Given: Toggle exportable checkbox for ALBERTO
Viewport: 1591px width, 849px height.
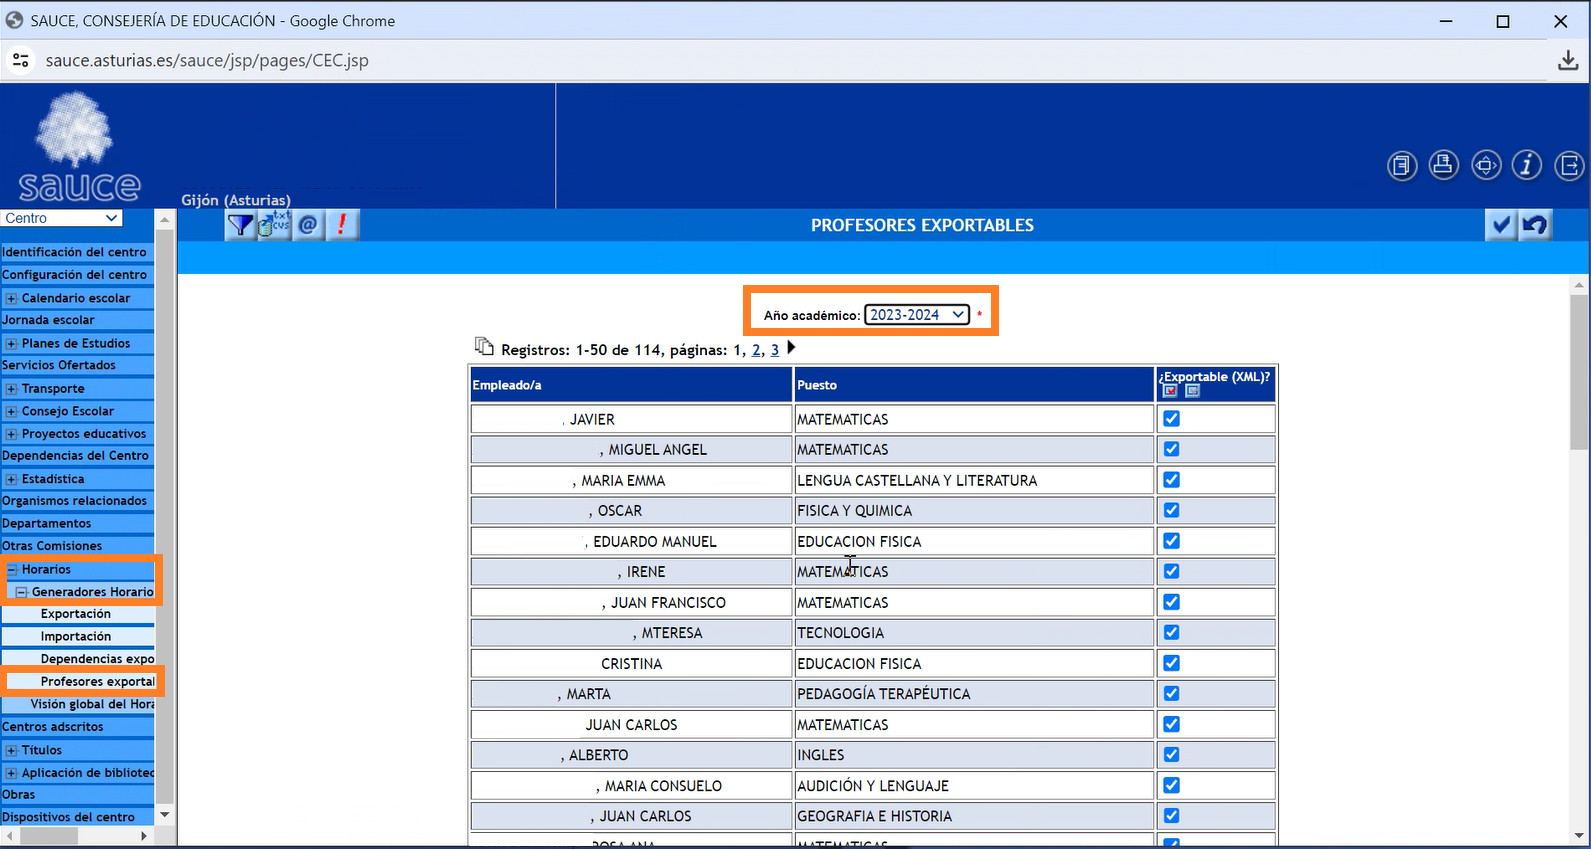Looking at the screenshot, I should (1171, 754).
